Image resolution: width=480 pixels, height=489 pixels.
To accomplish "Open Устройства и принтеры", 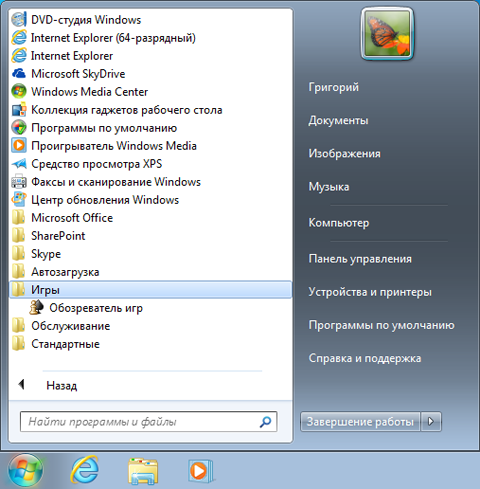I will coord(370,292).
